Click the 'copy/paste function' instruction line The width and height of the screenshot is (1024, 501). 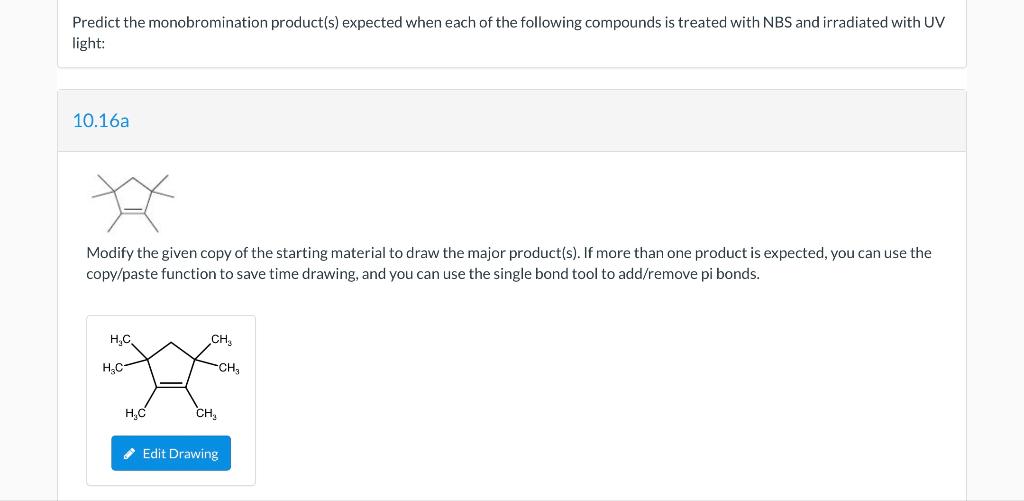(x=423, y=274)
